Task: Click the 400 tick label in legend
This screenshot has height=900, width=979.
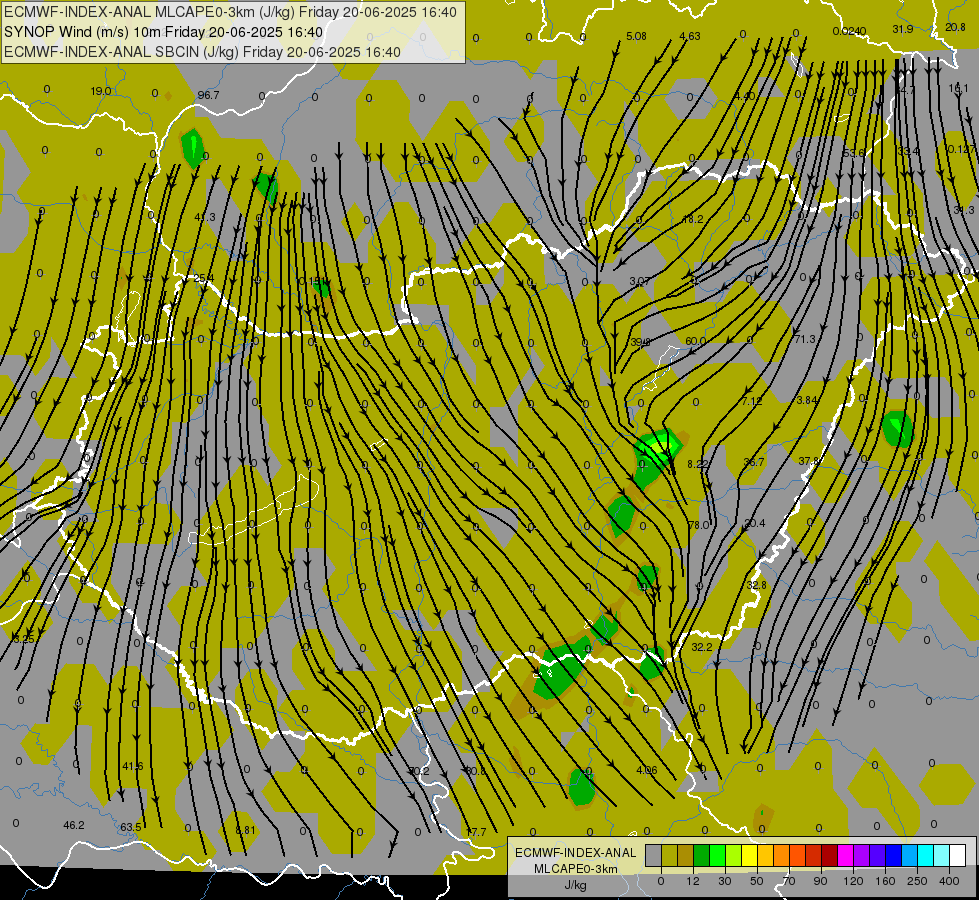Action: 949,881
